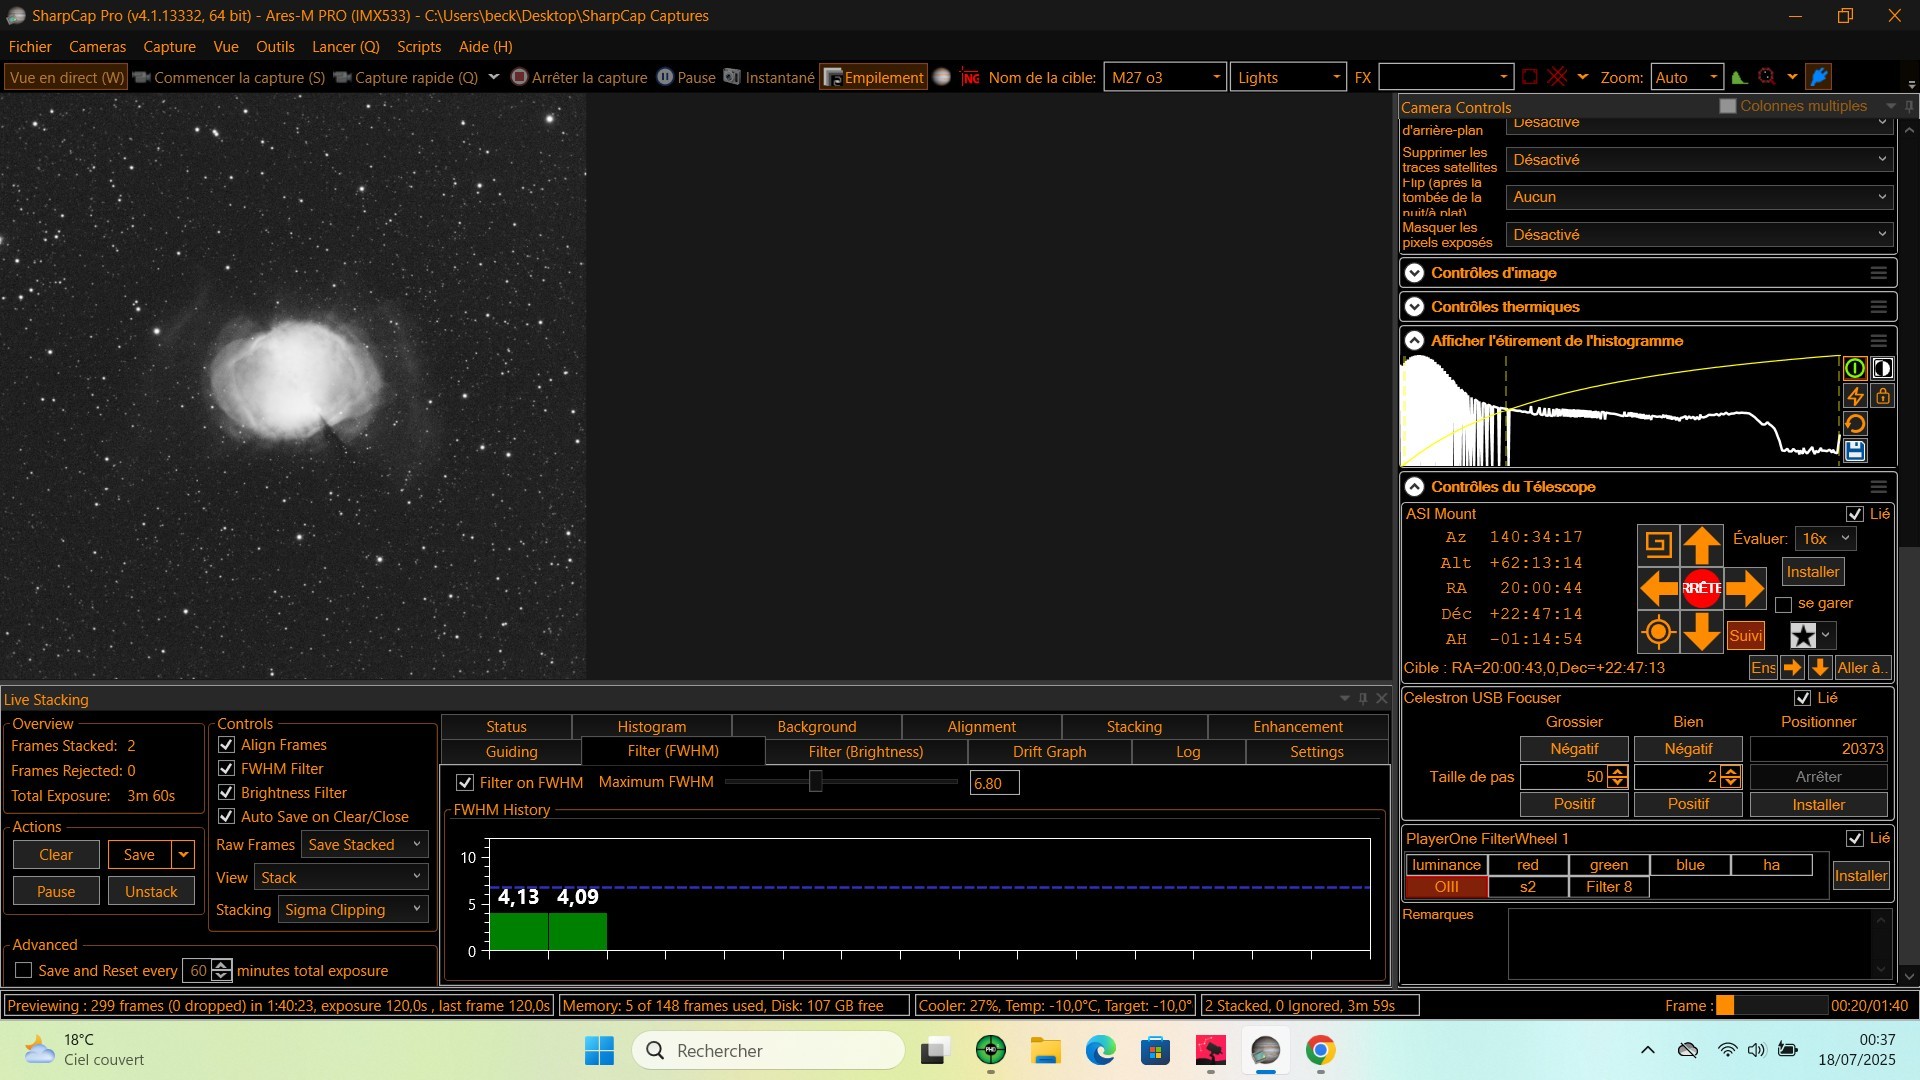Toggle the FWHM Filter checkbox
Image resolution: width=1920 pixels, height=1080 pixels.
pos(226,769)
